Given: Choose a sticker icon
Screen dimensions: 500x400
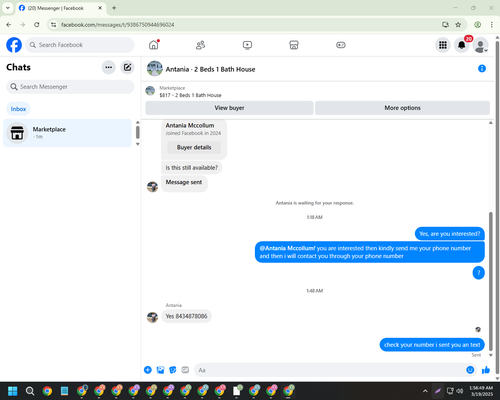Looking at the screenshot, I should 173,370.
